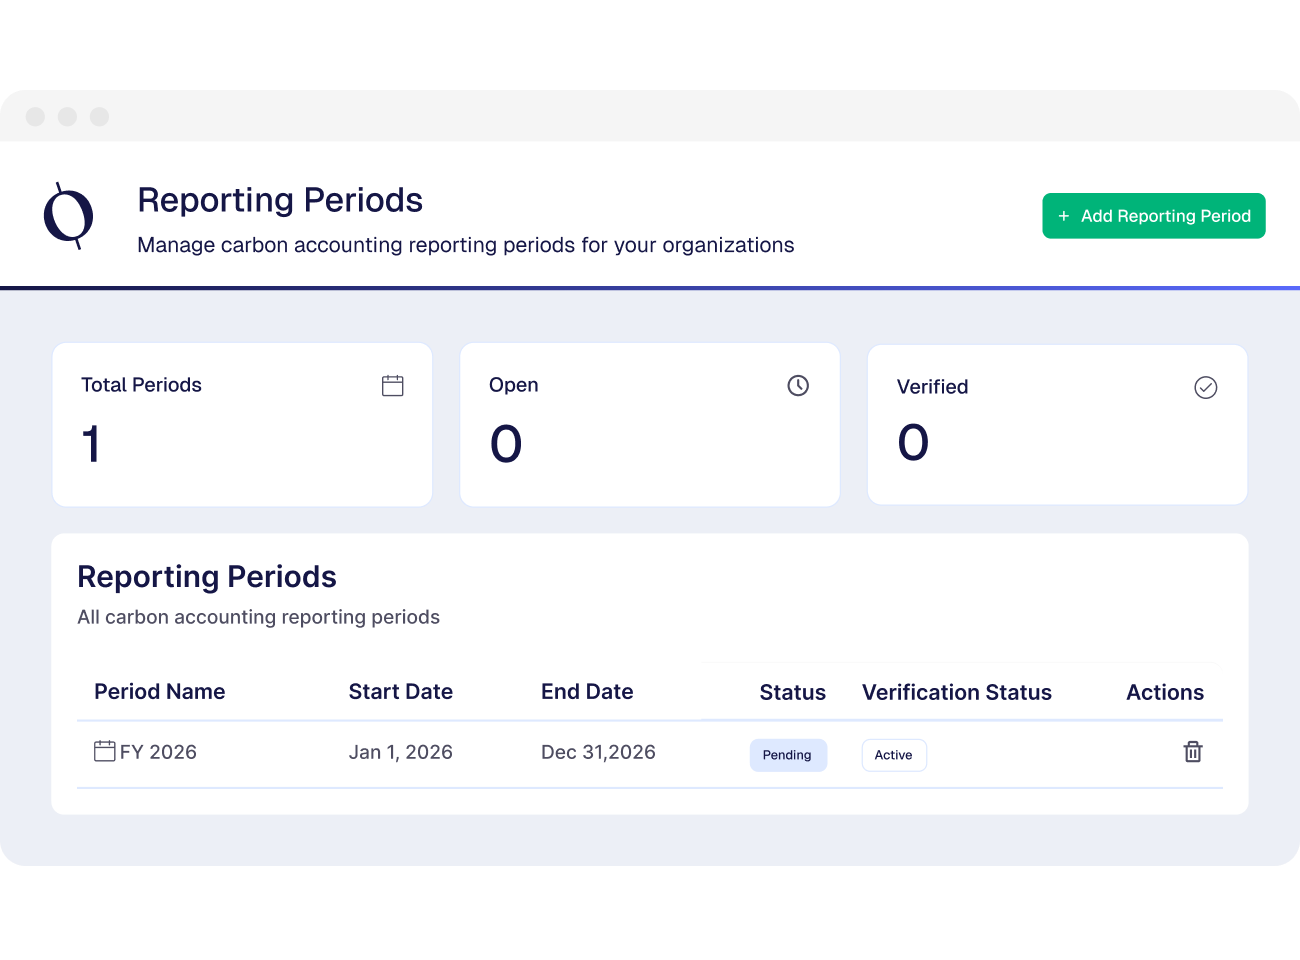1300x960 pixels.
Task: Click the Dec 31, 2026 end date cell
Action: coord(598,752)
